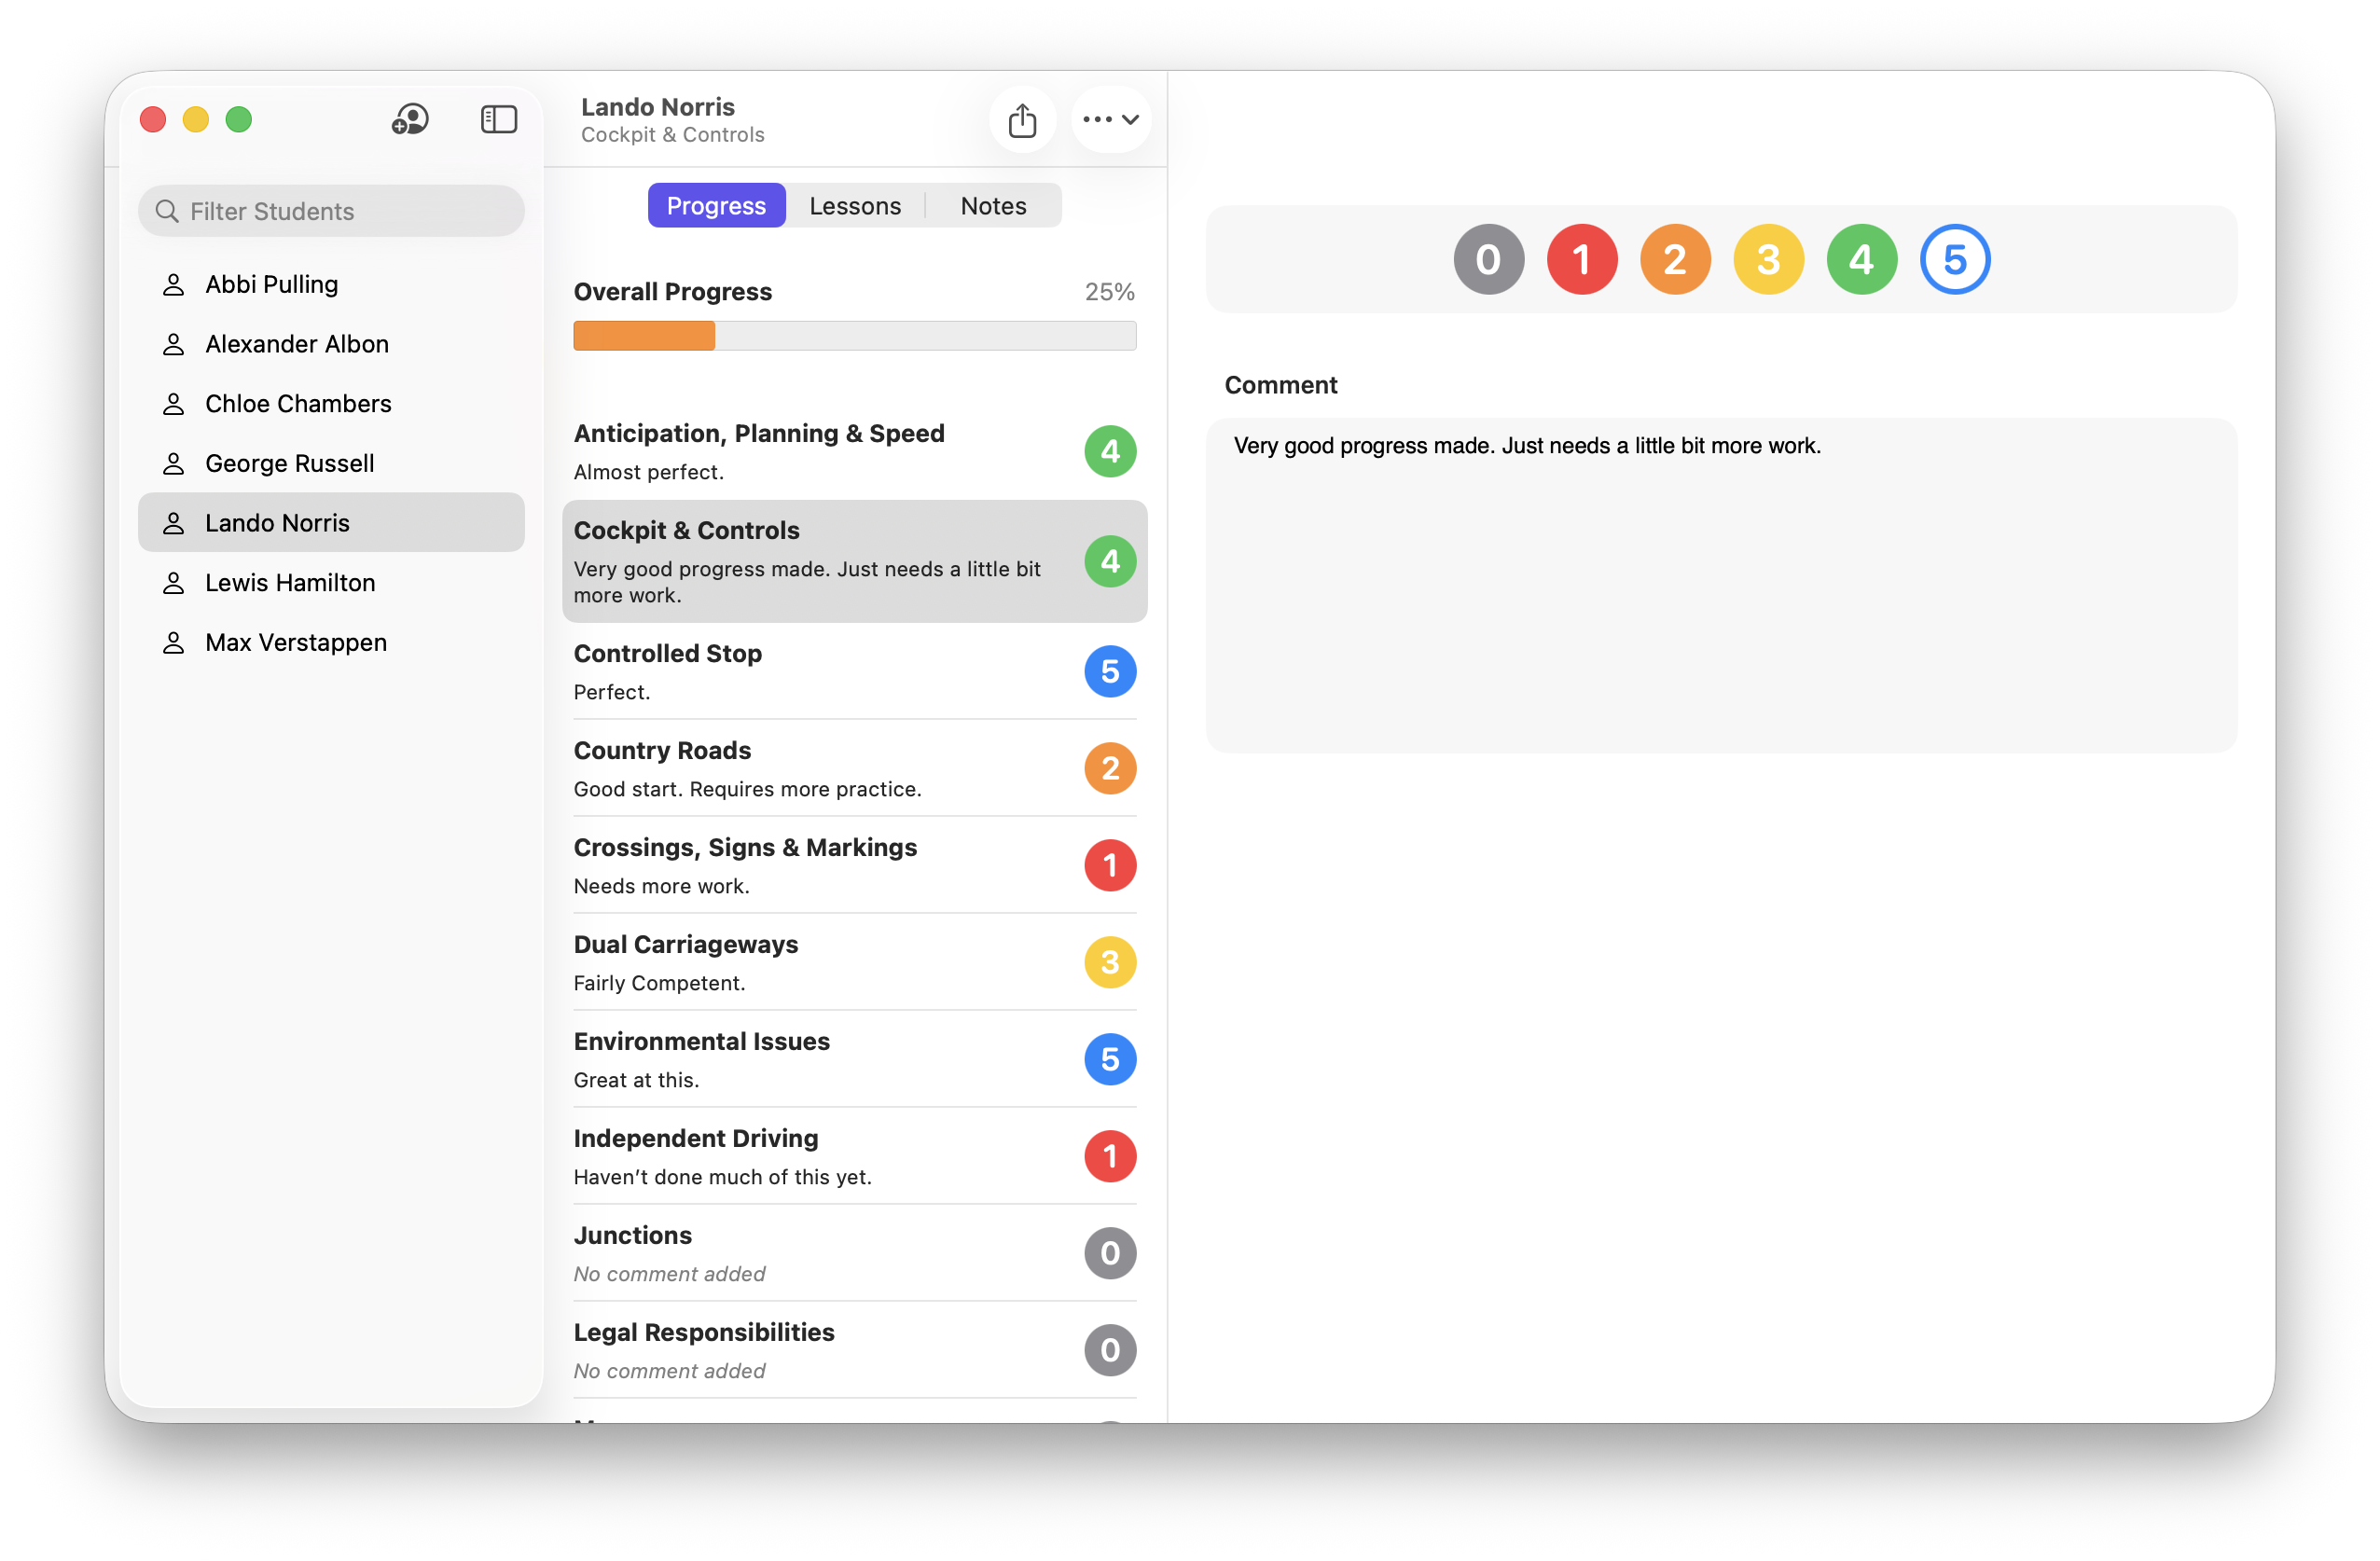Click the yellow 3 badge on Dual Carriageways

[1109, 962]
